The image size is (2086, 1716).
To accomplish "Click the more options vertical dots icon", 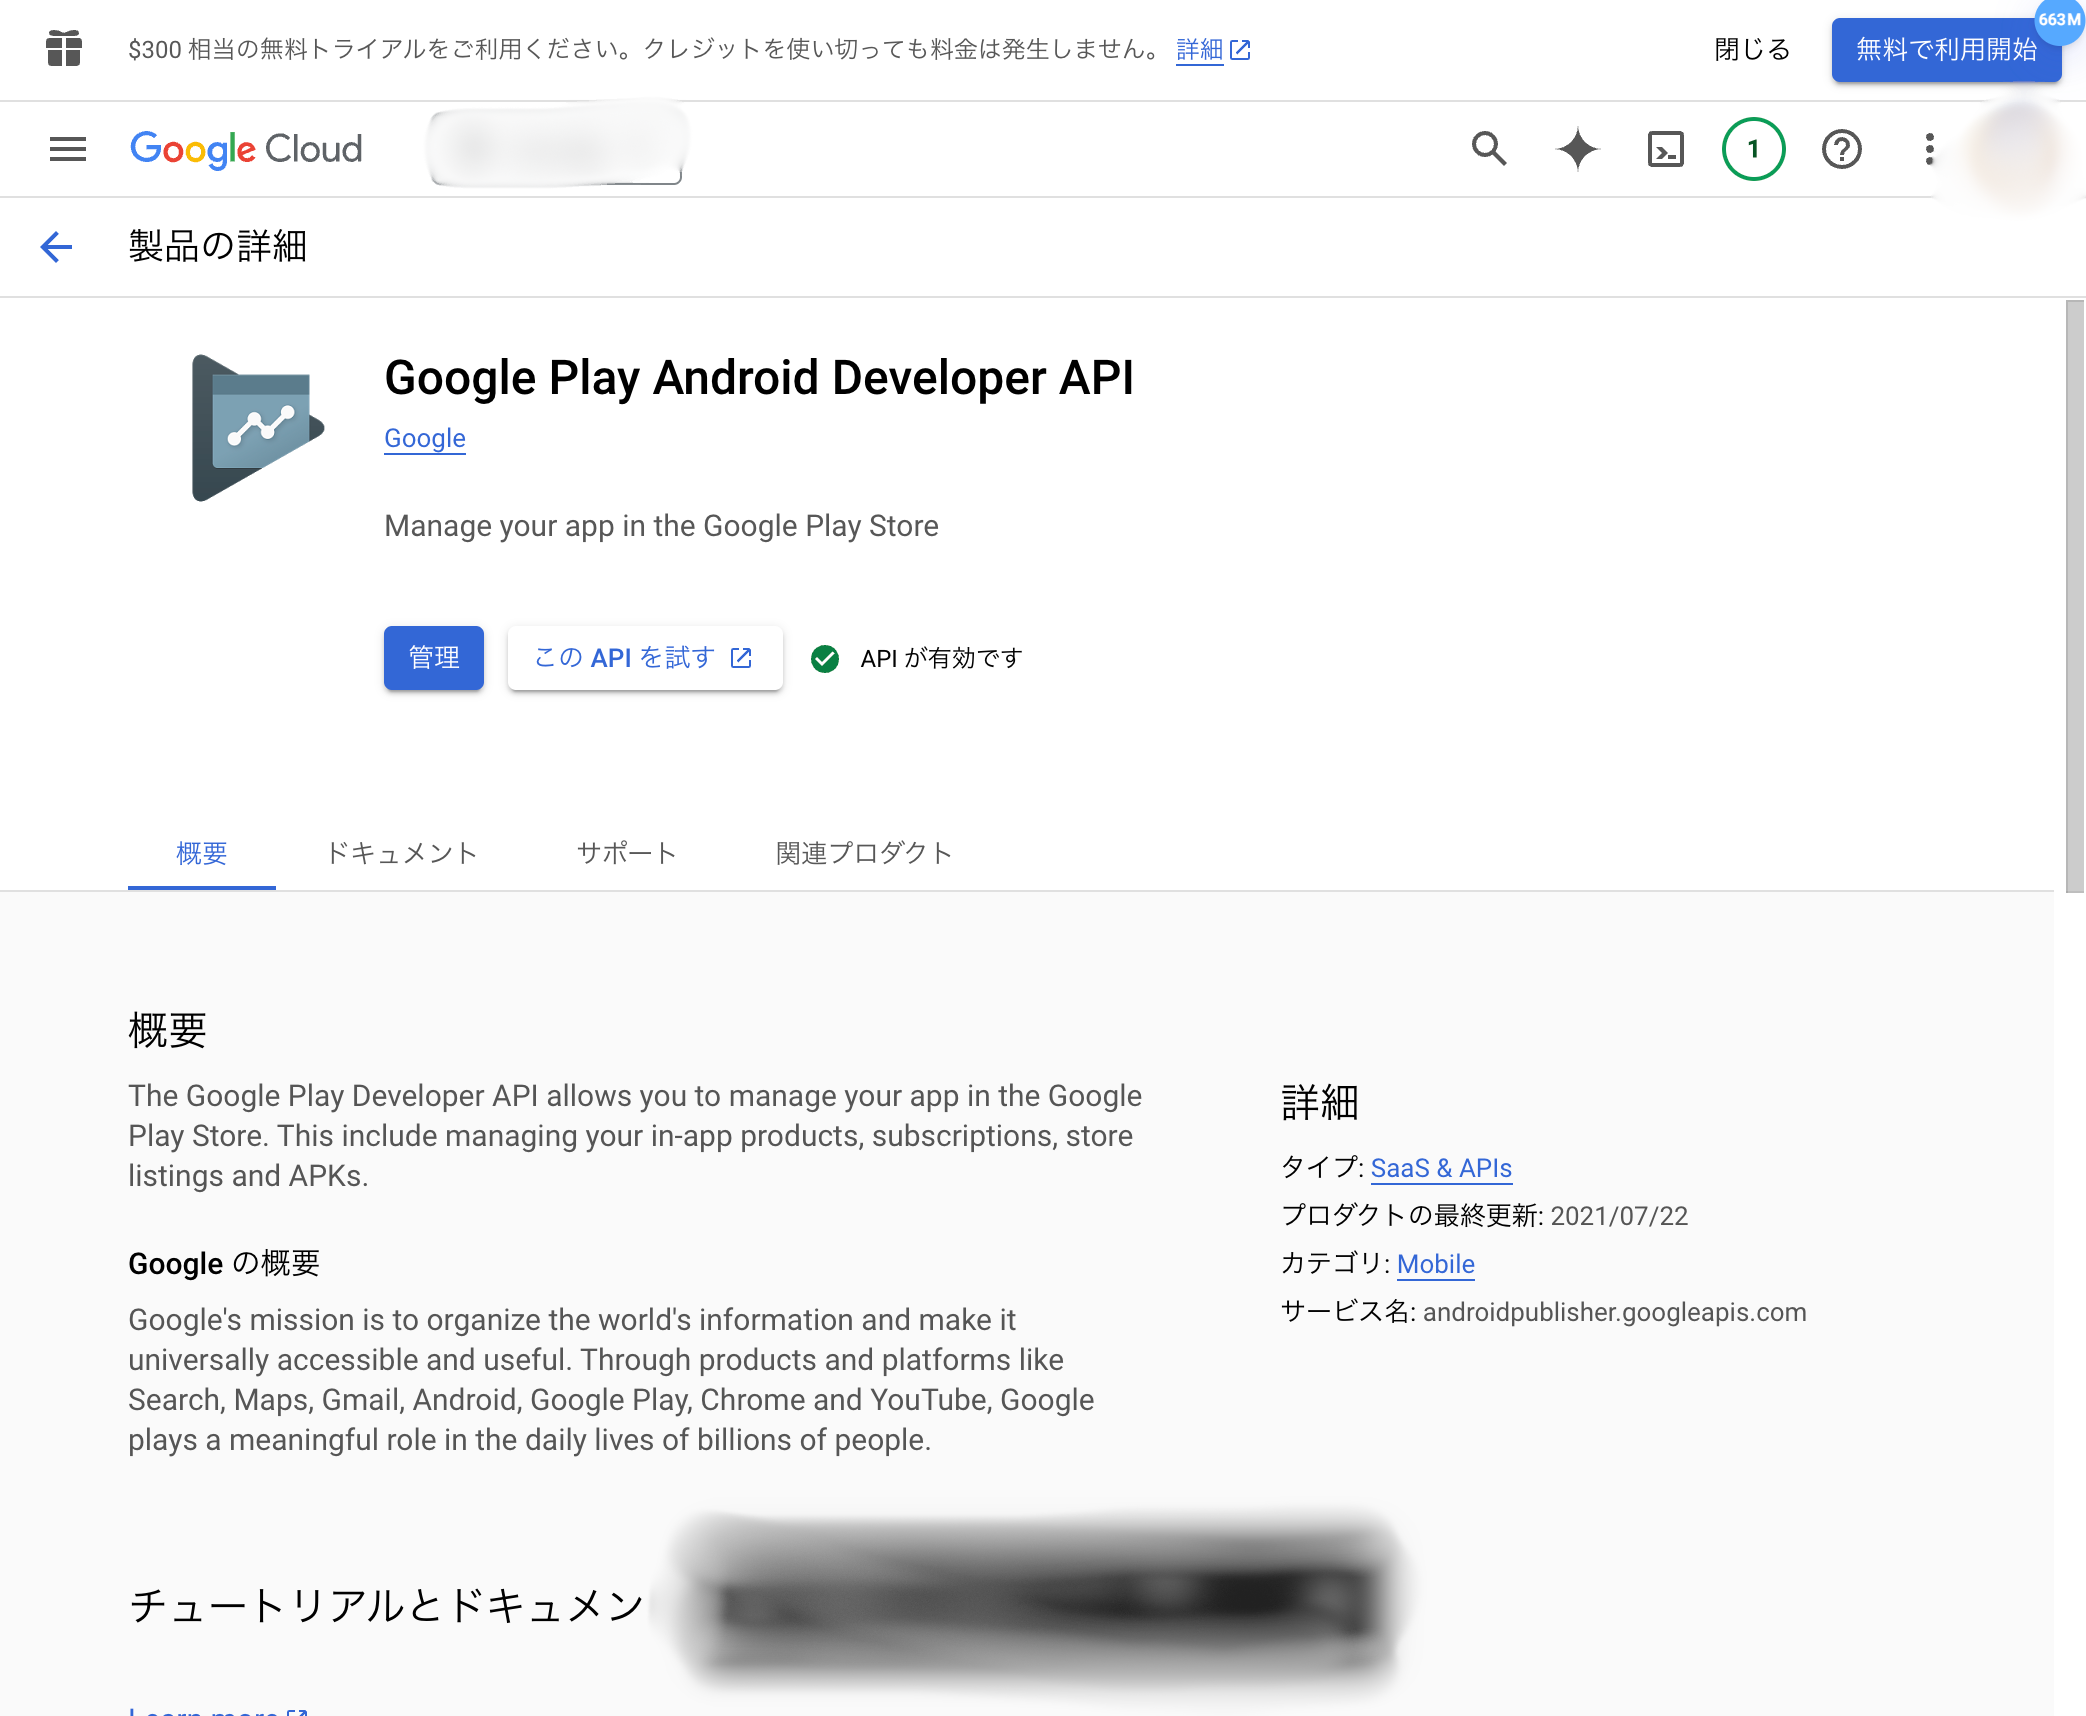I will pyautogui.click(x=1927, y=149).
